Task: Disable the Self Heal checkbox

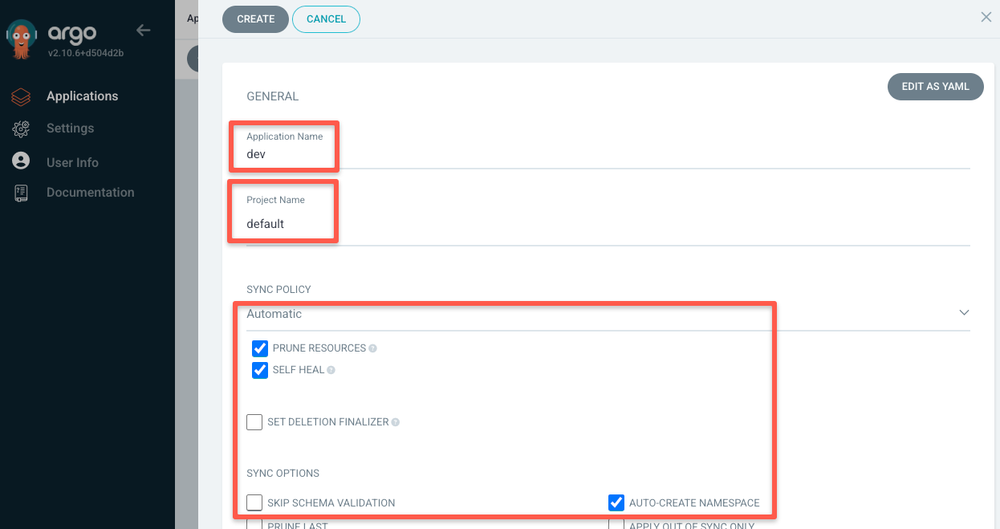Action: click(260, 370)
